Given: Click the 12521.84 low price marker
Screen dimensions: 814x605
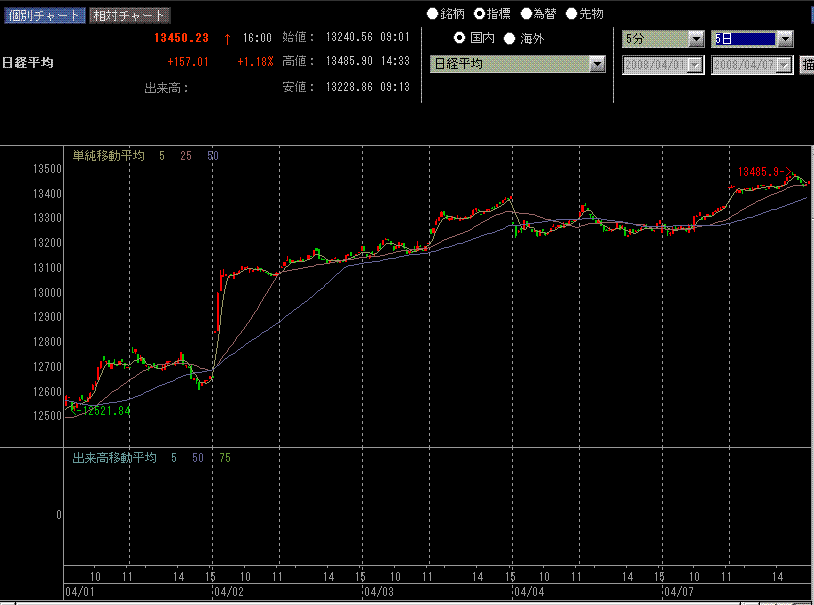Looking at the screenshot, I should coord(107,411).
